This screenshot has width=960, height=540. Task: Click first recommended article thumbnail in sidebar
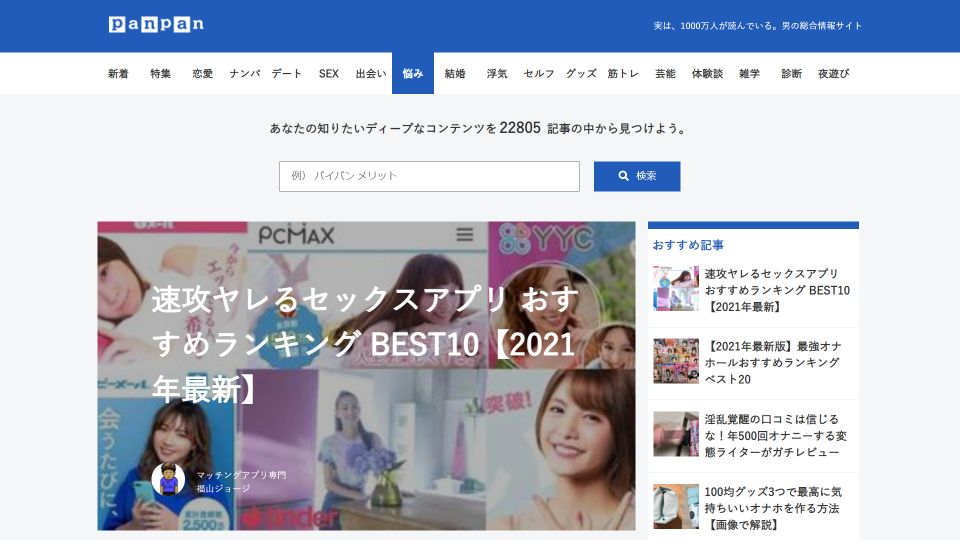click(x=676, y=289)
